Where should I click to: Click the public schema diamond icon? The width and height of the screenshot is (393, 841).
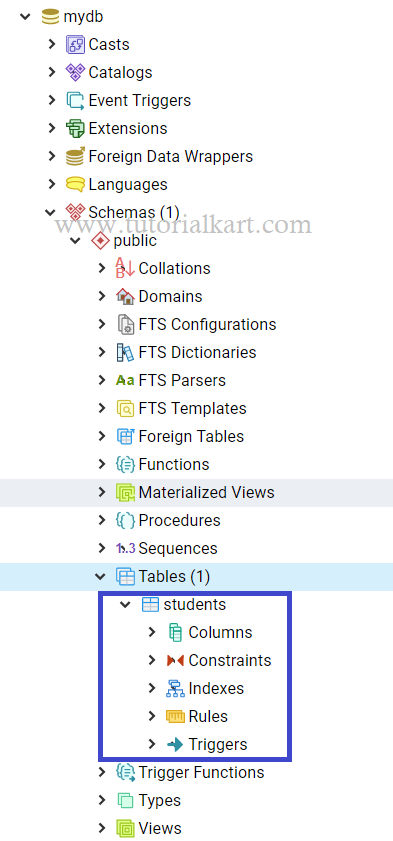[x=100, y=240]
